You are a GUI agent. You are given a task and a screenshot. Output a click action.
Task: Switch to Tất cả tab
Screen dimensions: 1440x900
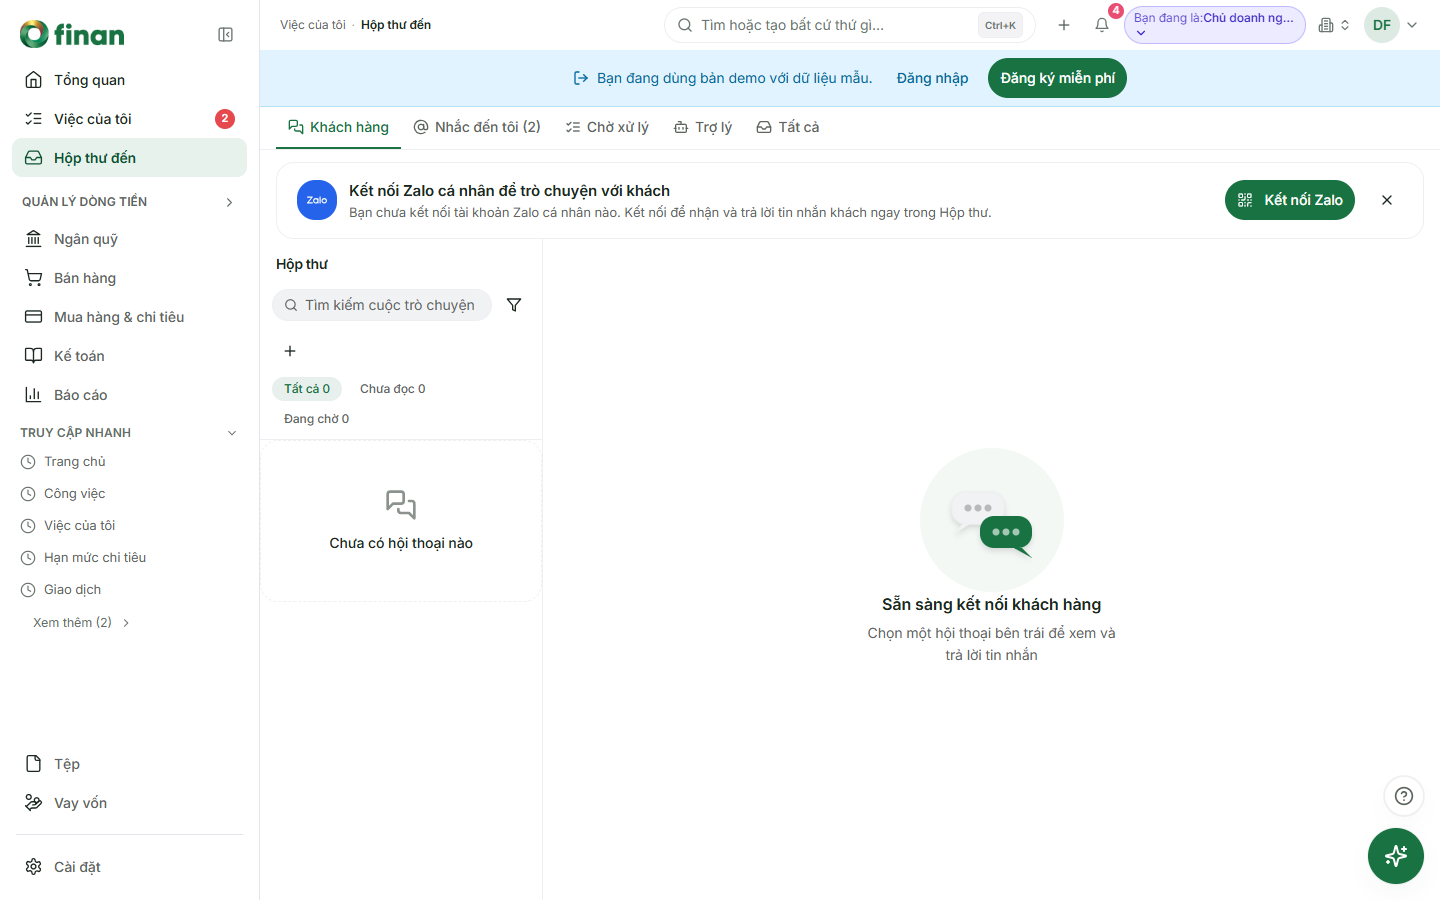[788, 127]
